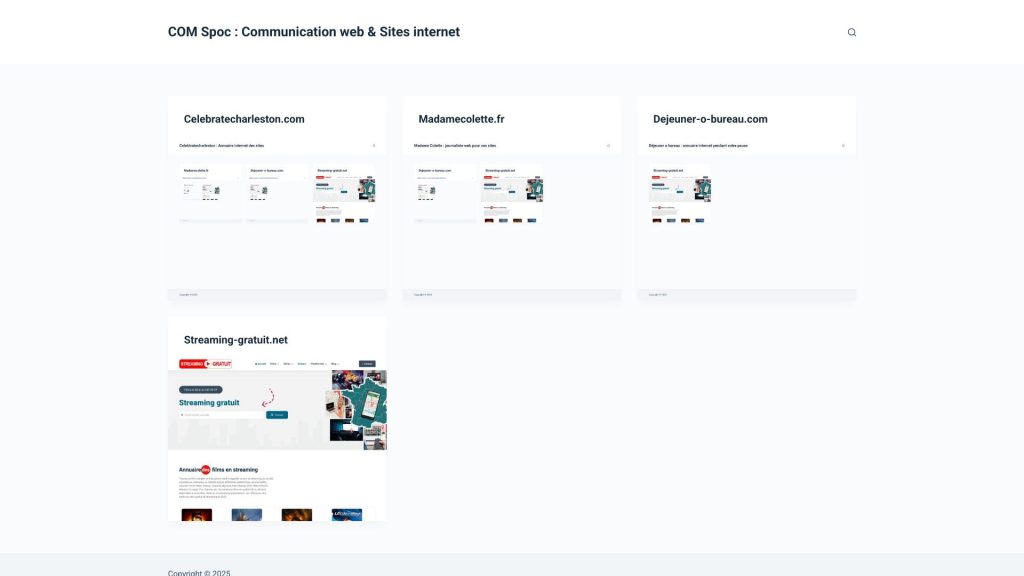Click the red circle badge in Annuaire heading
This screenshot has width=1024, height=576.
click(205, 469)
